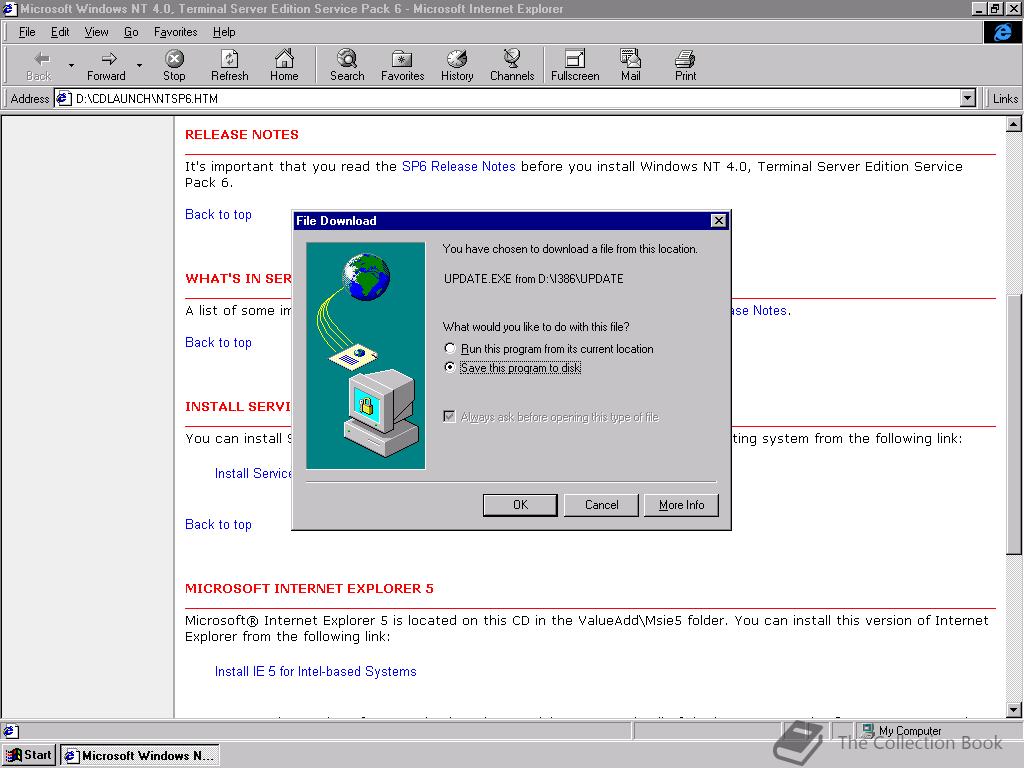1024x768 pixels.
Task: Click the Address input field
Action: pyautogui.click(x=516, y=99)
